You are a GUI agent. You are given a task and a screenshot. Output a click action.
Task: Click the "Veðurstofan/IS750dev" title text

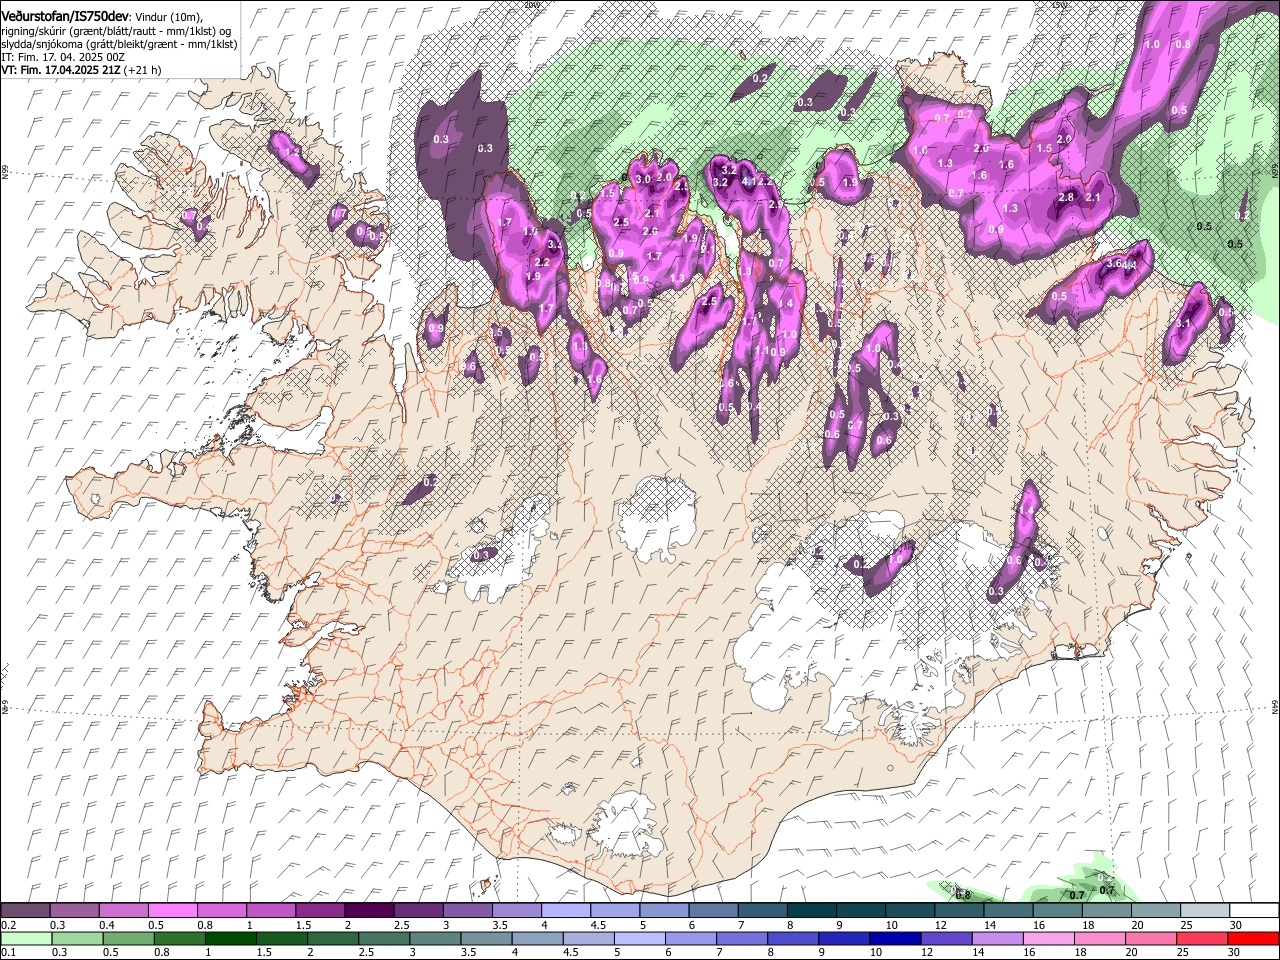(x=65, y=17)
